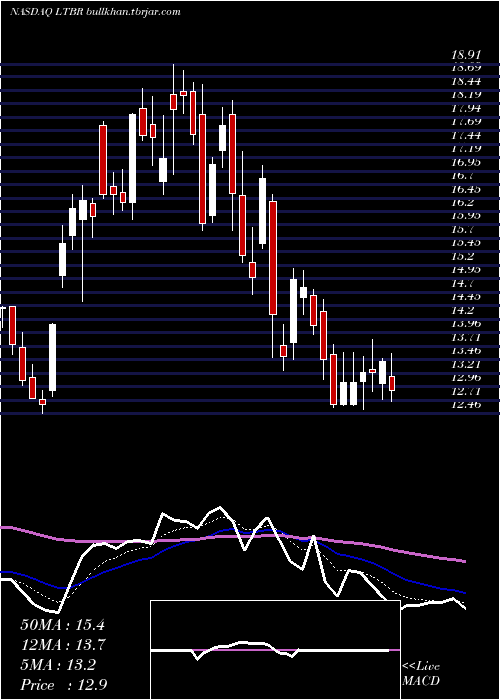Click the 13.96 price axis label

[467, 324]
